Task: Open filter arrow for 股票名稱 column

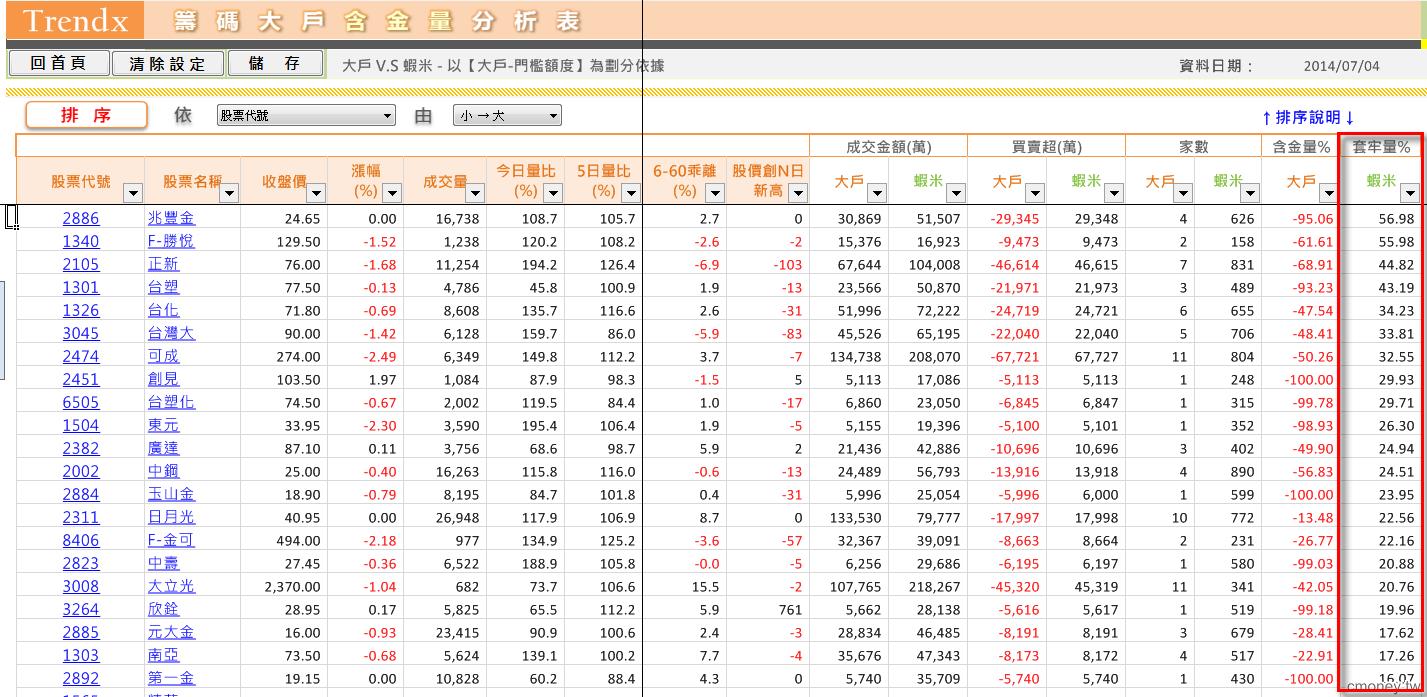Action: [x=229, y=193]
